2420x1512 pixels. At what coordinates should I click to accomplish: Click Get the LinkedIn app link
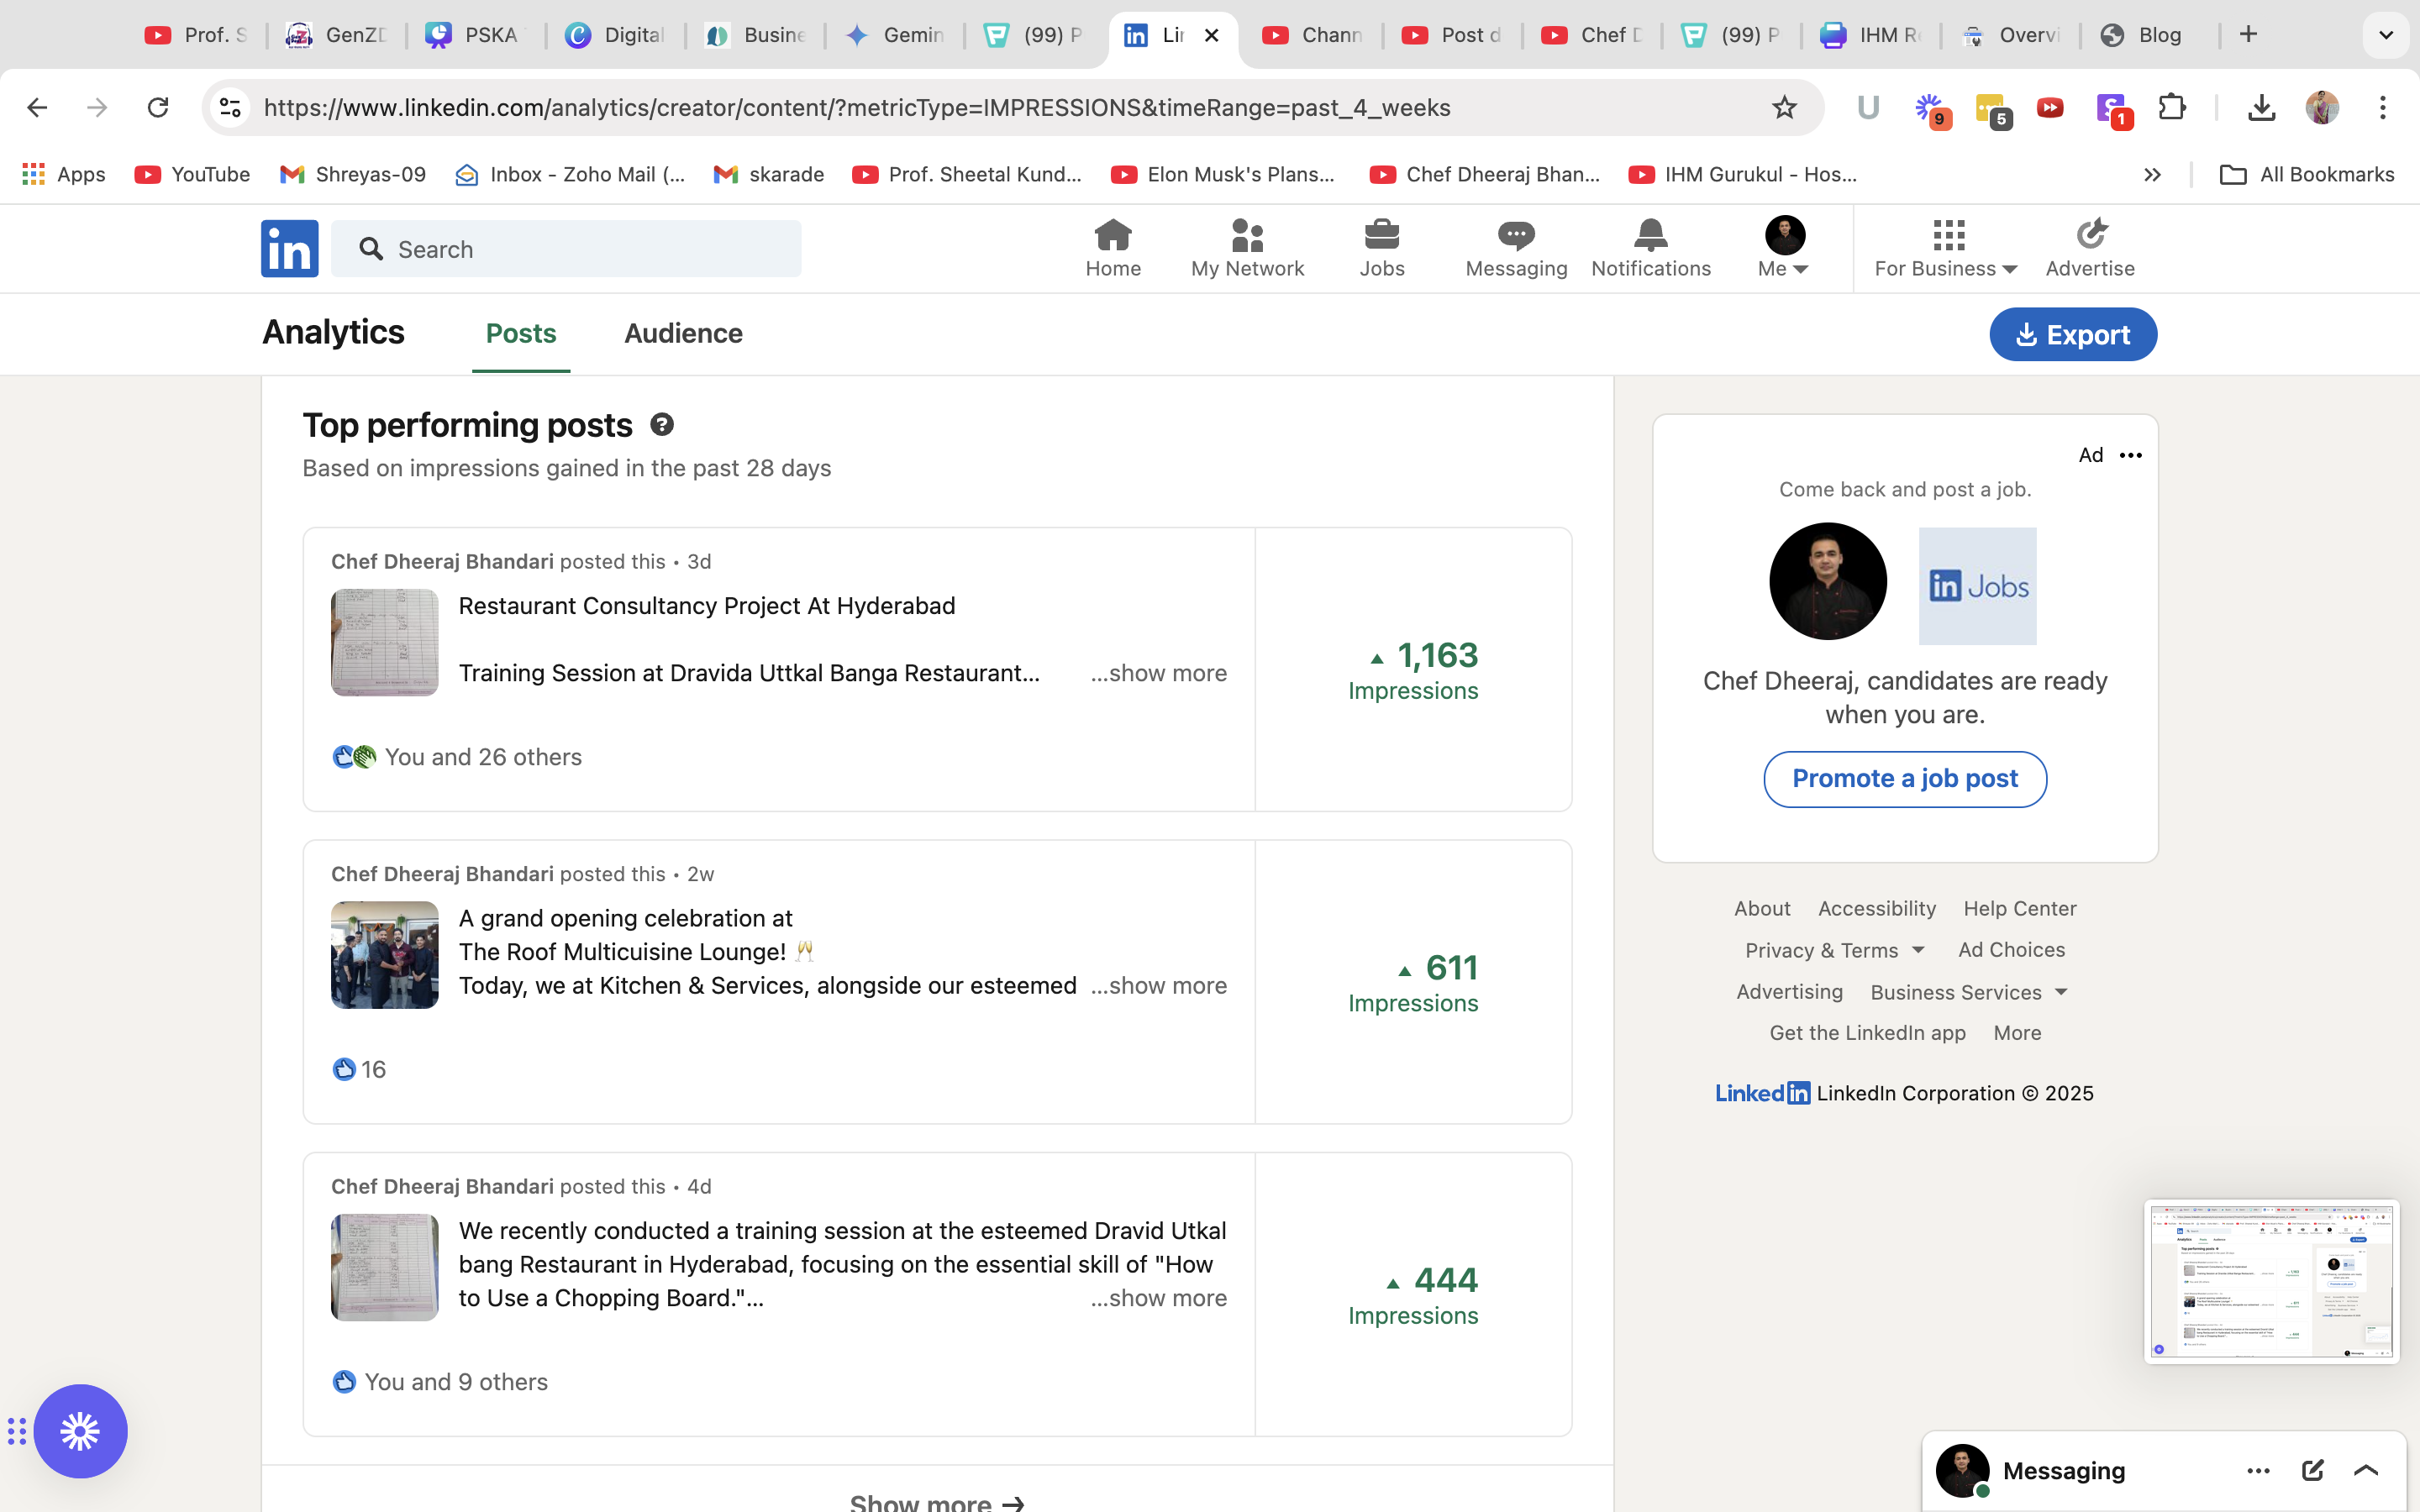(x=1867, y=1033)
